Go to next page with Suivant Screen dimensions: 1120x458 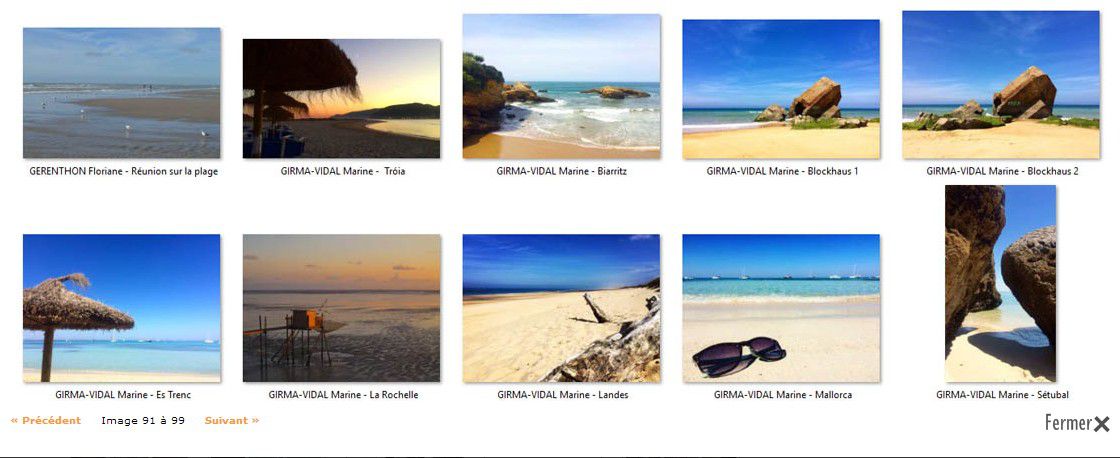point(232,421)
